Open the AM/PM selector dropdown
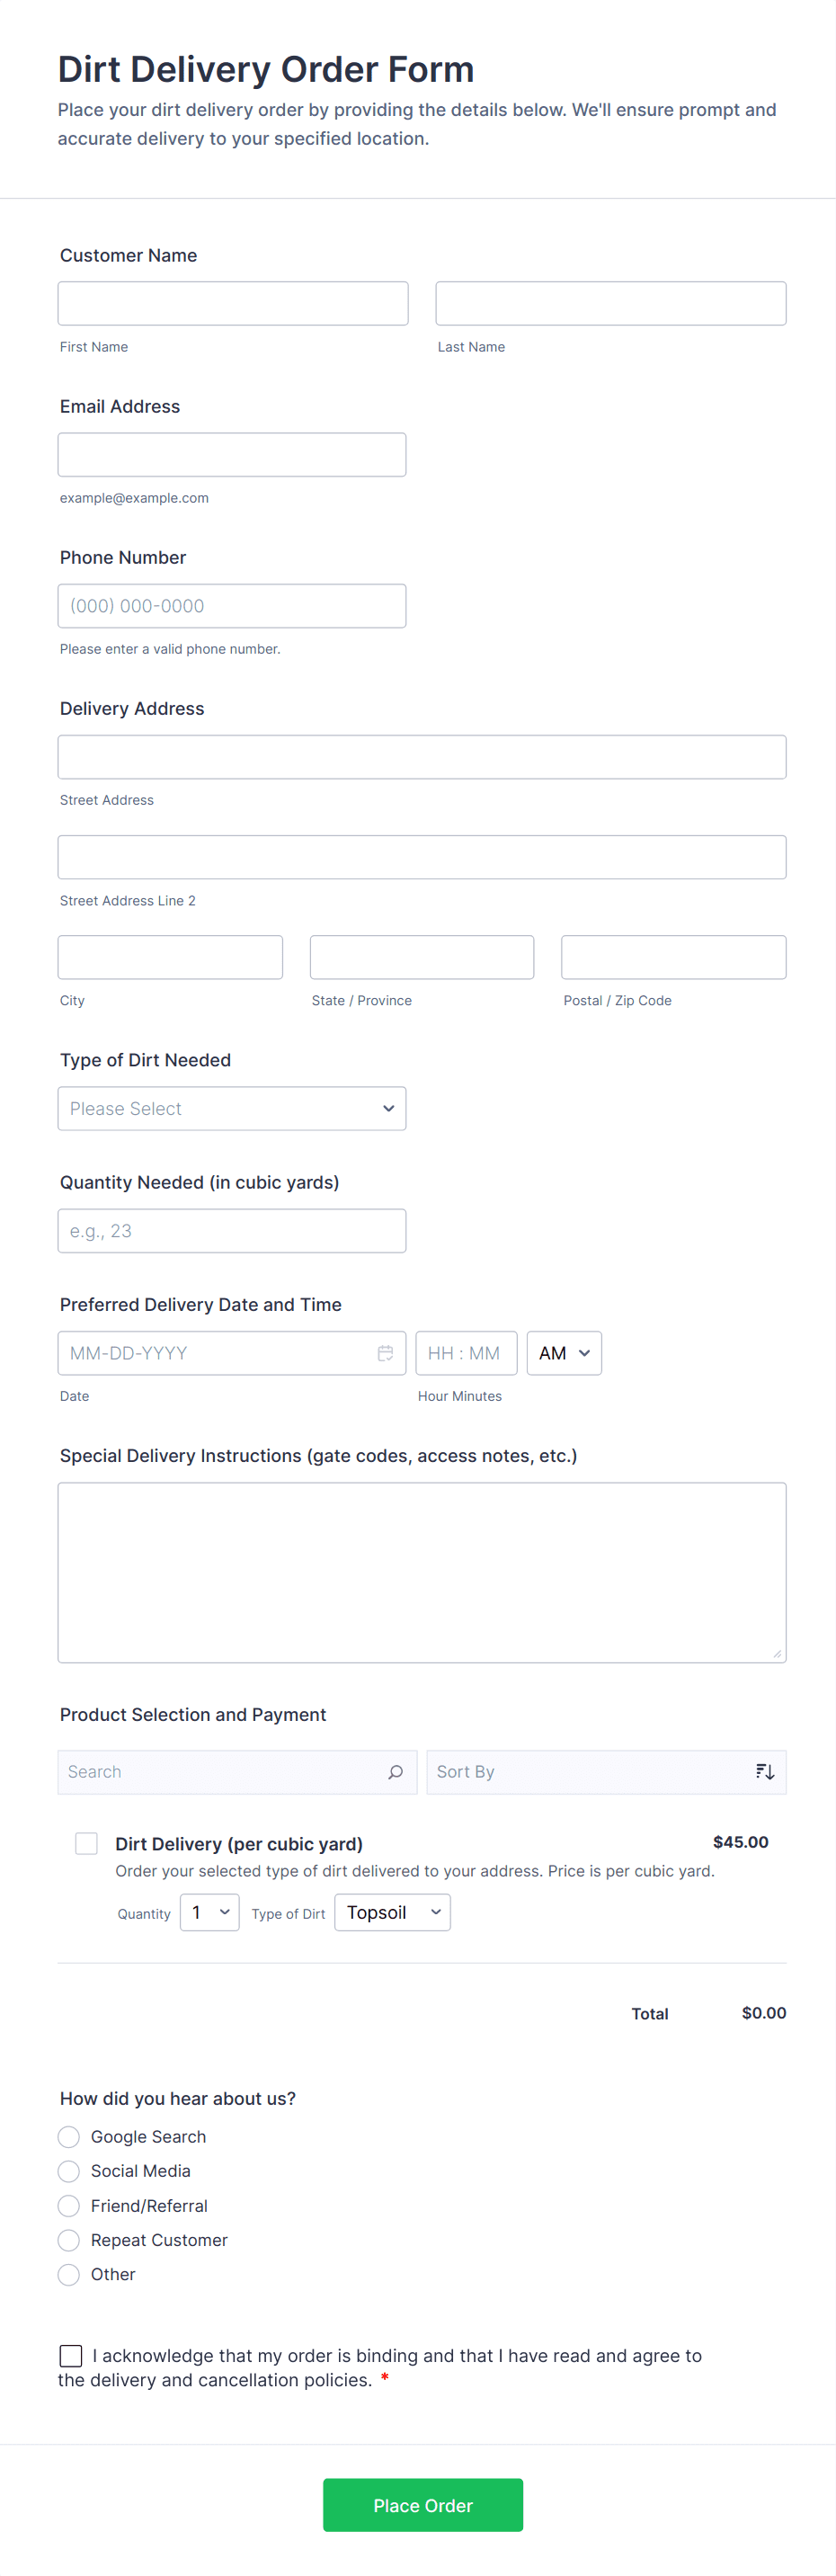This screenshot has width=836, height=2576. [x=564, y=1353]
